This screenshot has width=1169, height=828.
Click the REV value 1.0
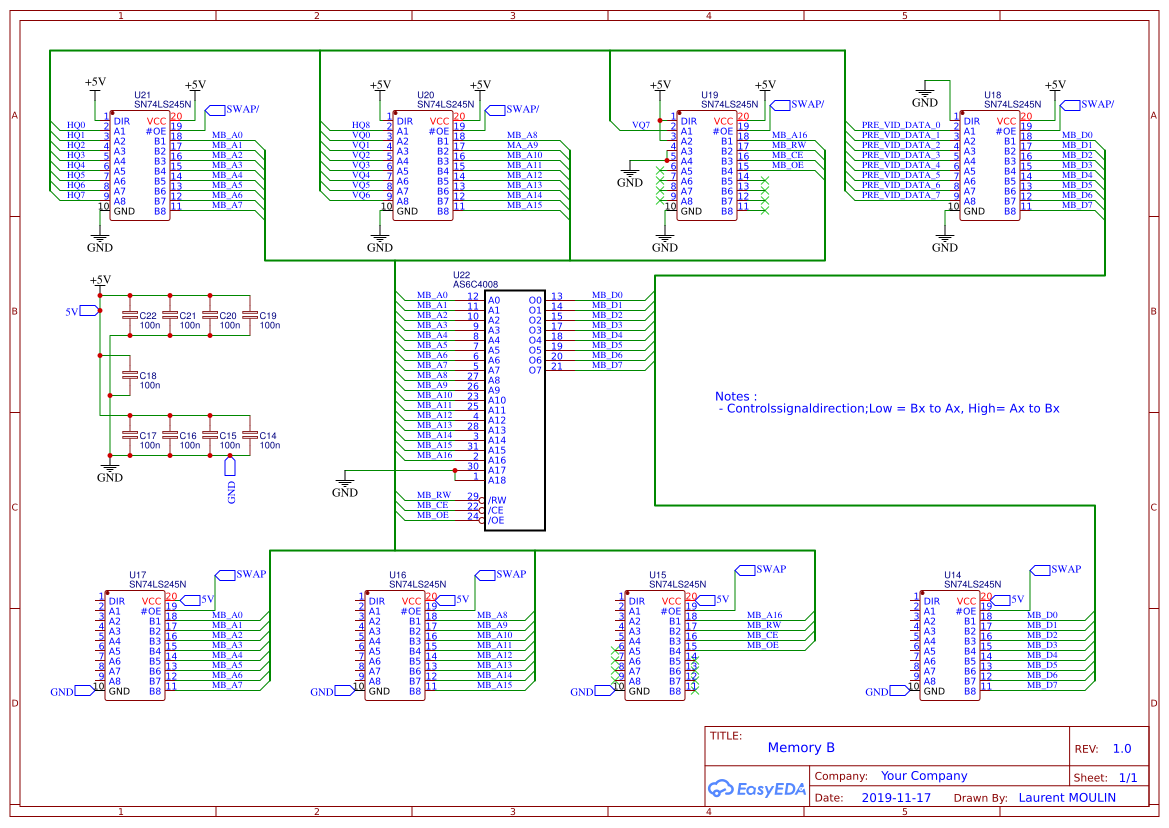[x=1121, y=749]
